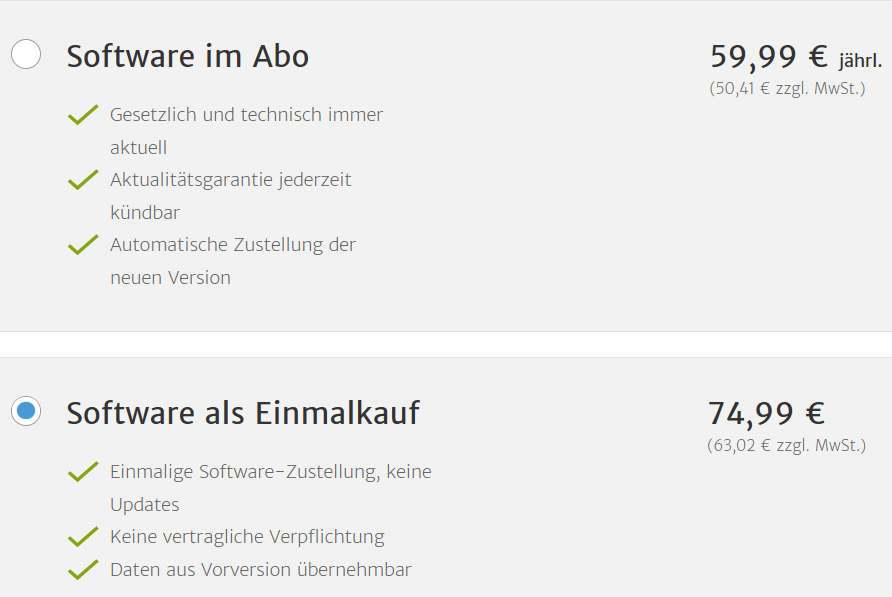
Task: Click the 74,99 € price
Action: click(766, 413)
